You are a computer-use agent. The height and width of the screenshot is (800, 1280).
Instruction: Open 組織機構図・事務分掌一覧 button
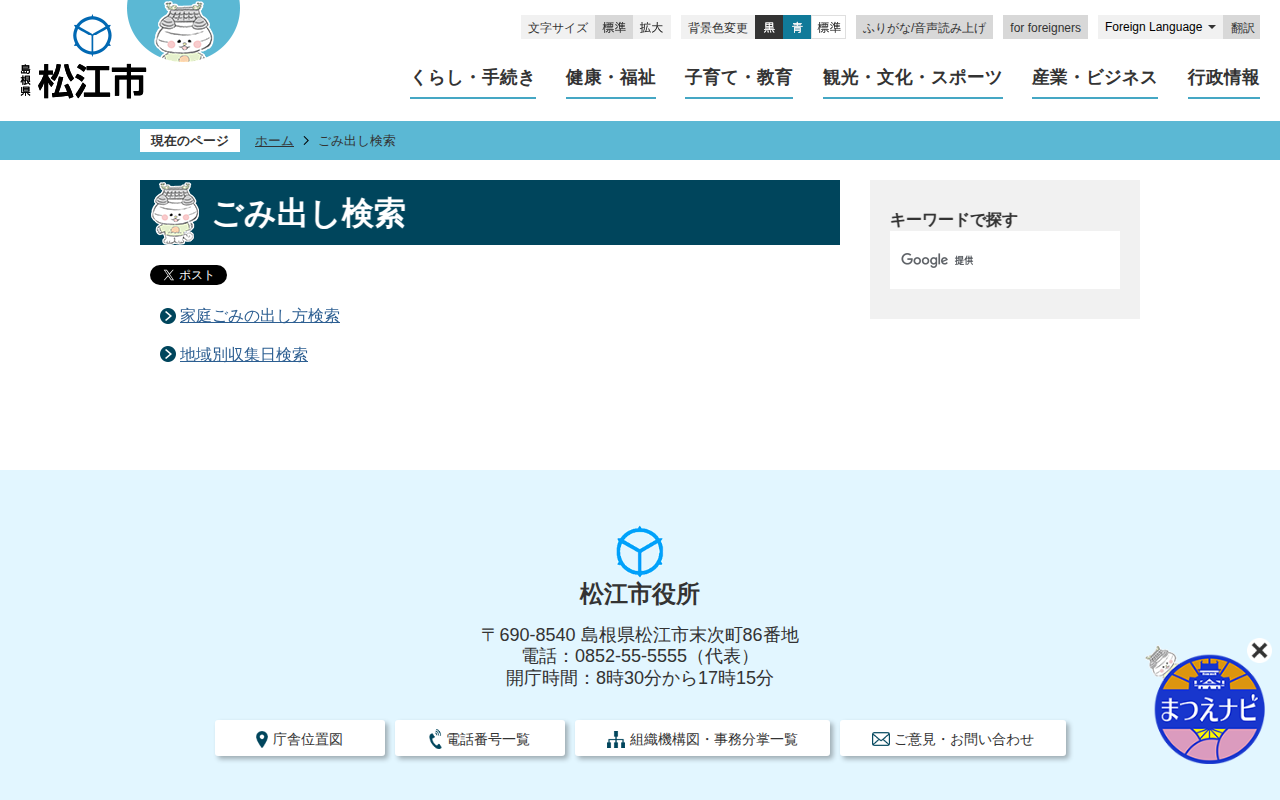point(702,739)
